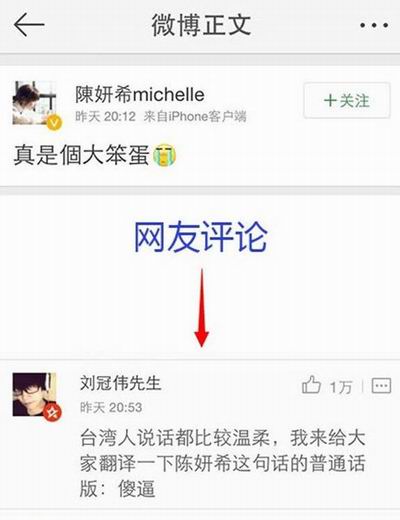Open 刘冠伟先生's profile avatar

pos(34,394)
